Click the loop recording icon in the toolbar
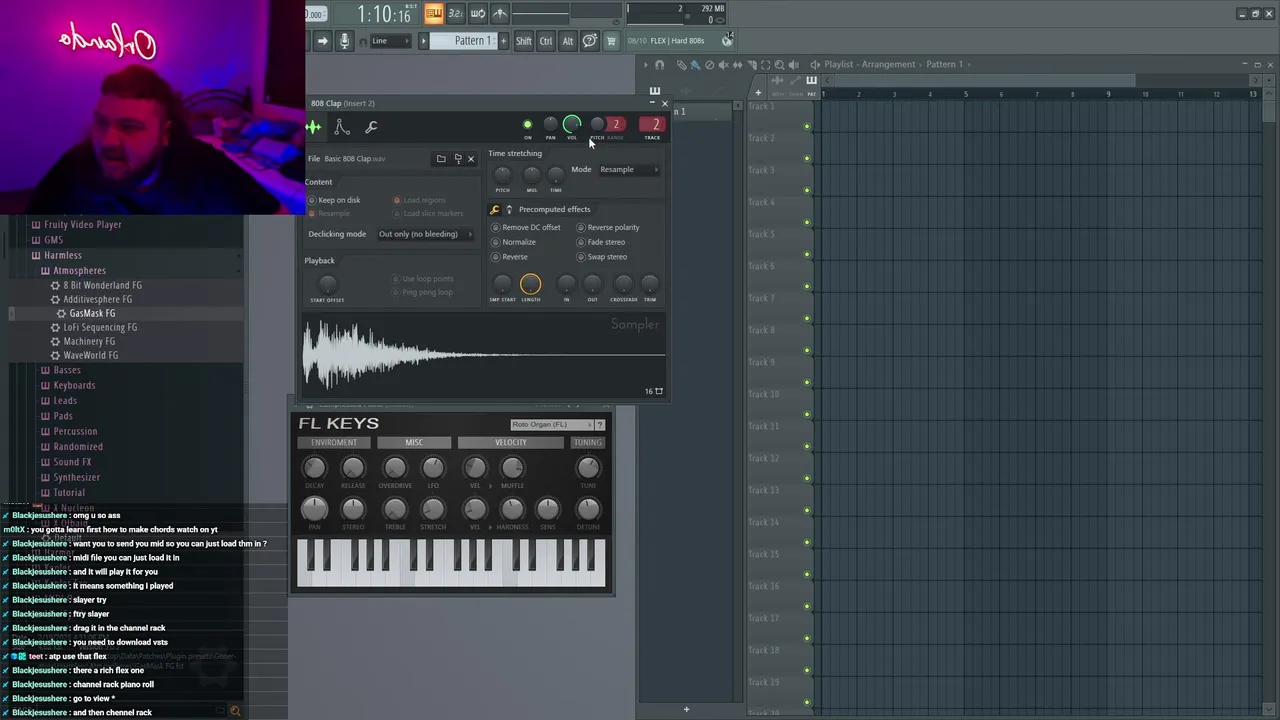 [477, 13]
